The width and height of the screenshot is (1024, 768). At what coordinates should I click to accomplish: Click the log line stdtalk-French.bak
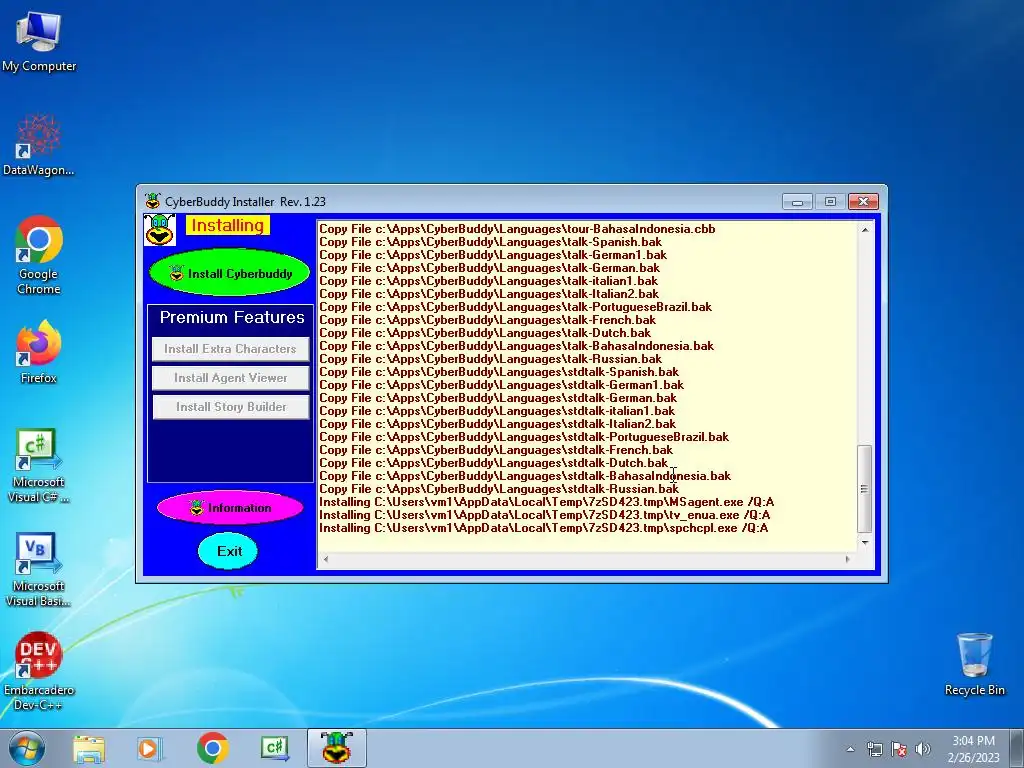point(496,450)
